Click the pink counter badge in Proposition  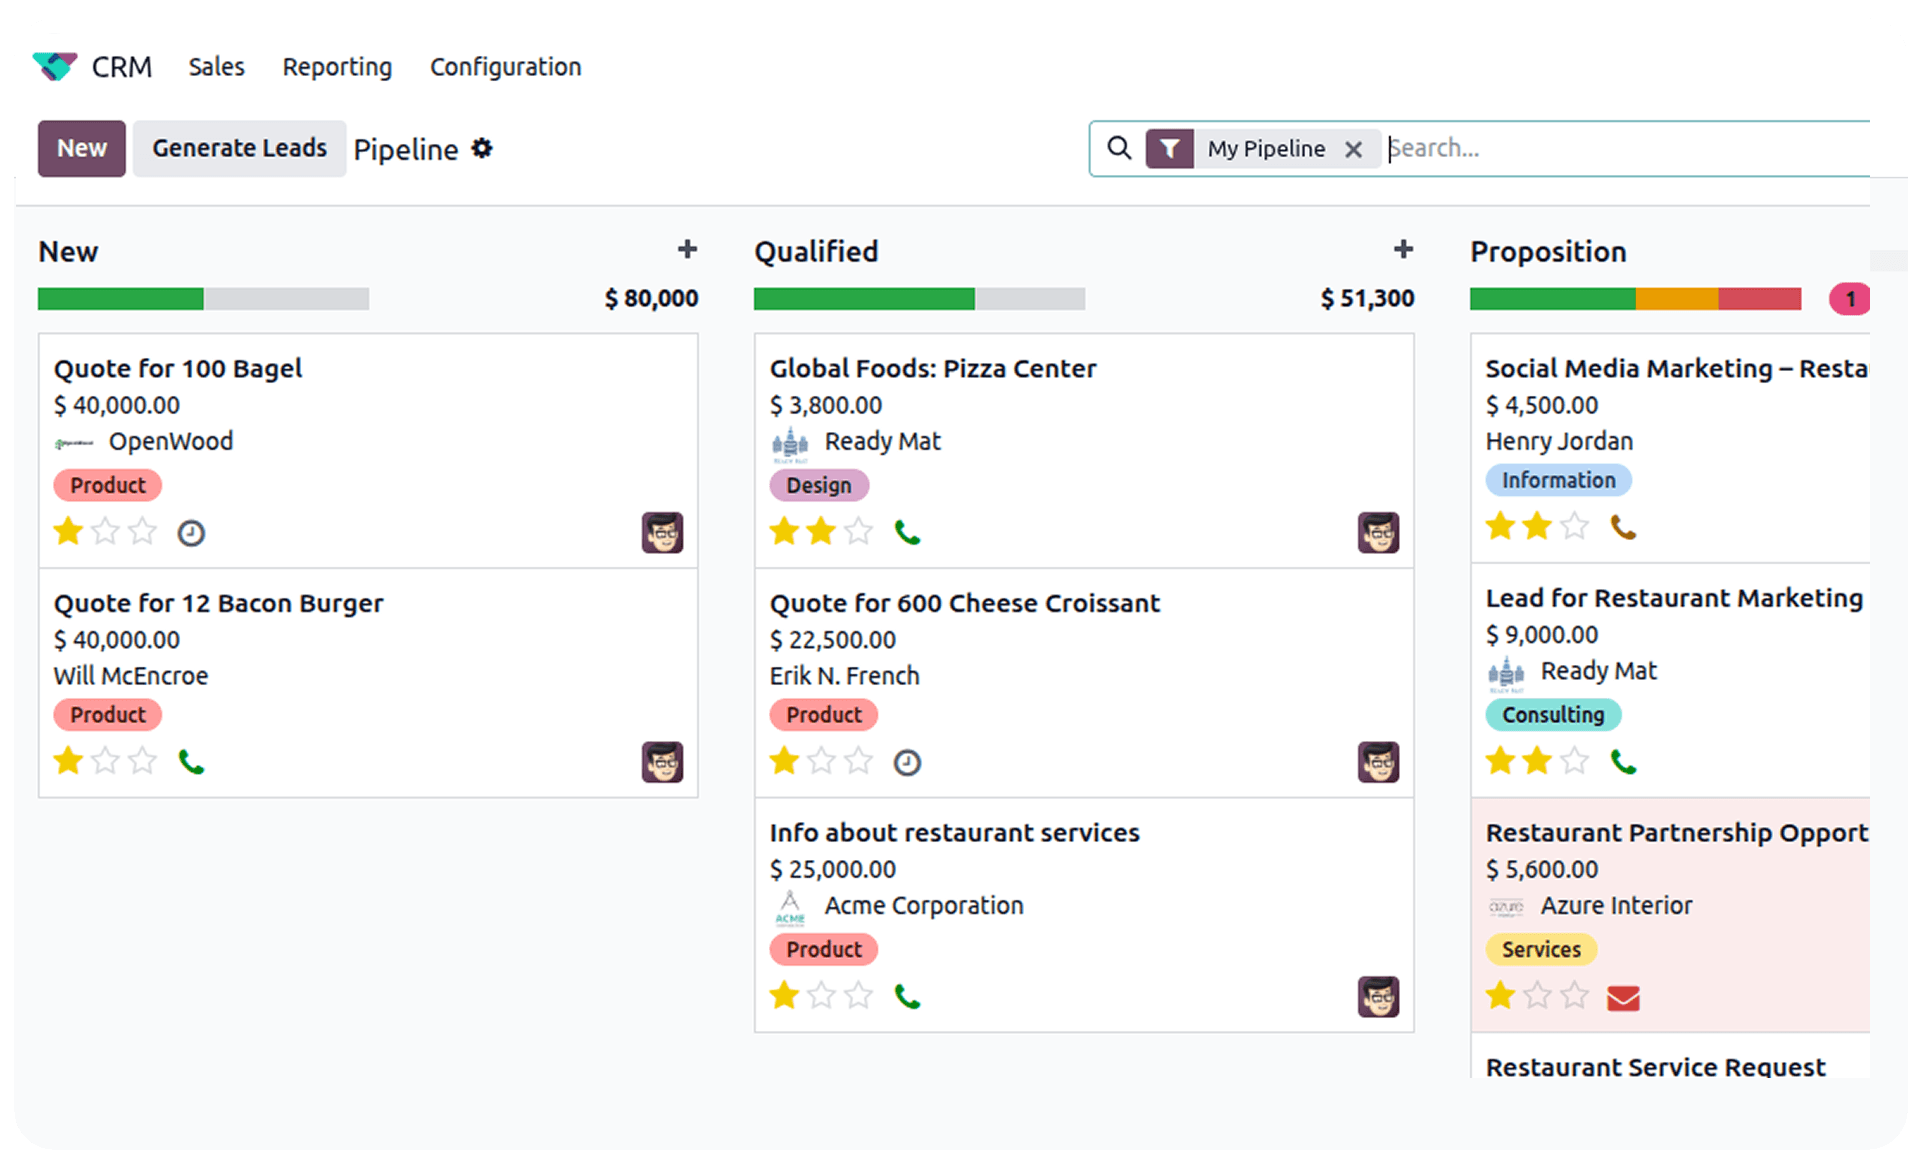coord(1850,299)
